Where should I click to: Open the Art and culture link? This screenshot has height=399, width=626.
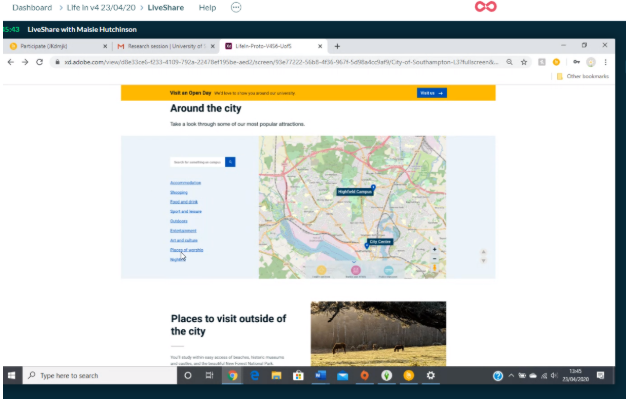[x=184, y=240]
